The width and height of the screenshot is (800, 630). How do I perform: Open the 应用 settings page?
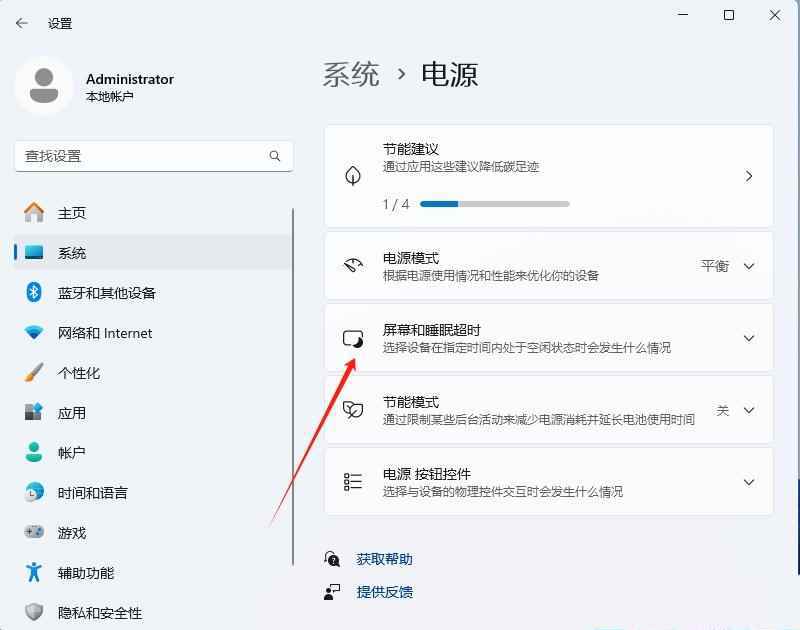(x=154, y=413)
